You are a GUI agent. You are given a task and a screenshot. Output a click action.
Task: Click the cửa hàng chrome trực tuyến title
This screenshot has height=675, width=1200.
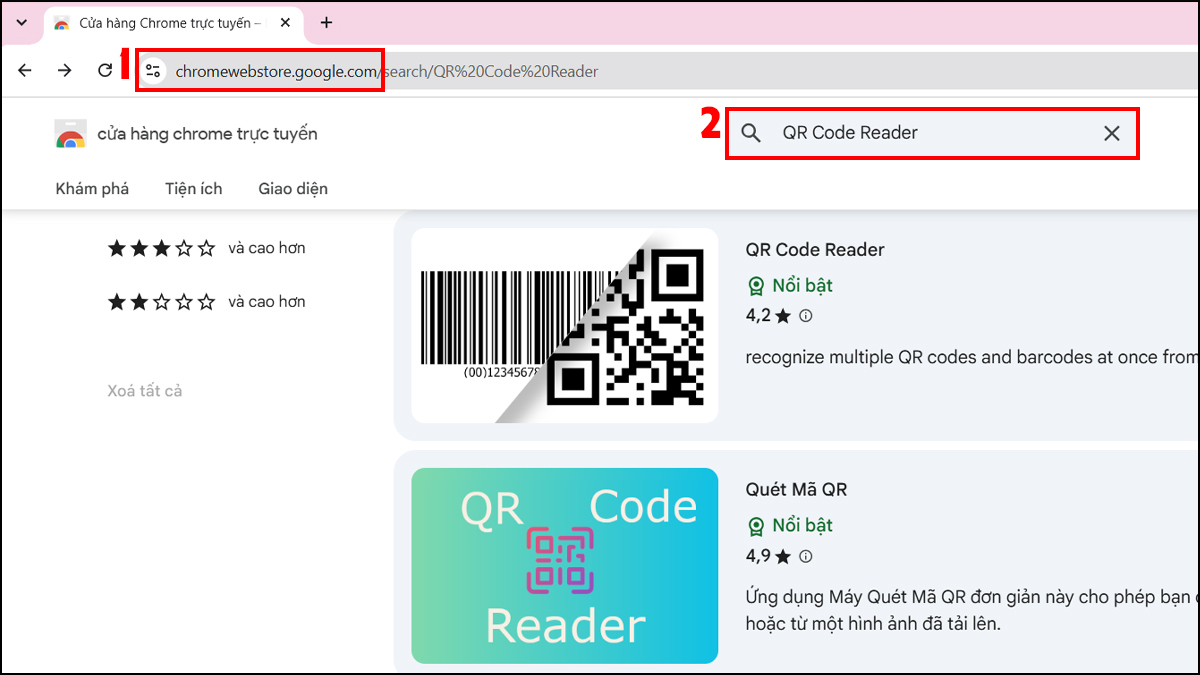pos(207,134)
